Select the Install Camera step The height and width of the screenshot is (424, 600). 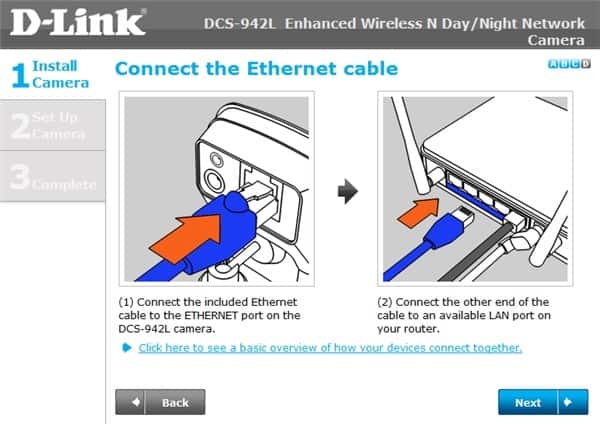click(x=52, y=74)
